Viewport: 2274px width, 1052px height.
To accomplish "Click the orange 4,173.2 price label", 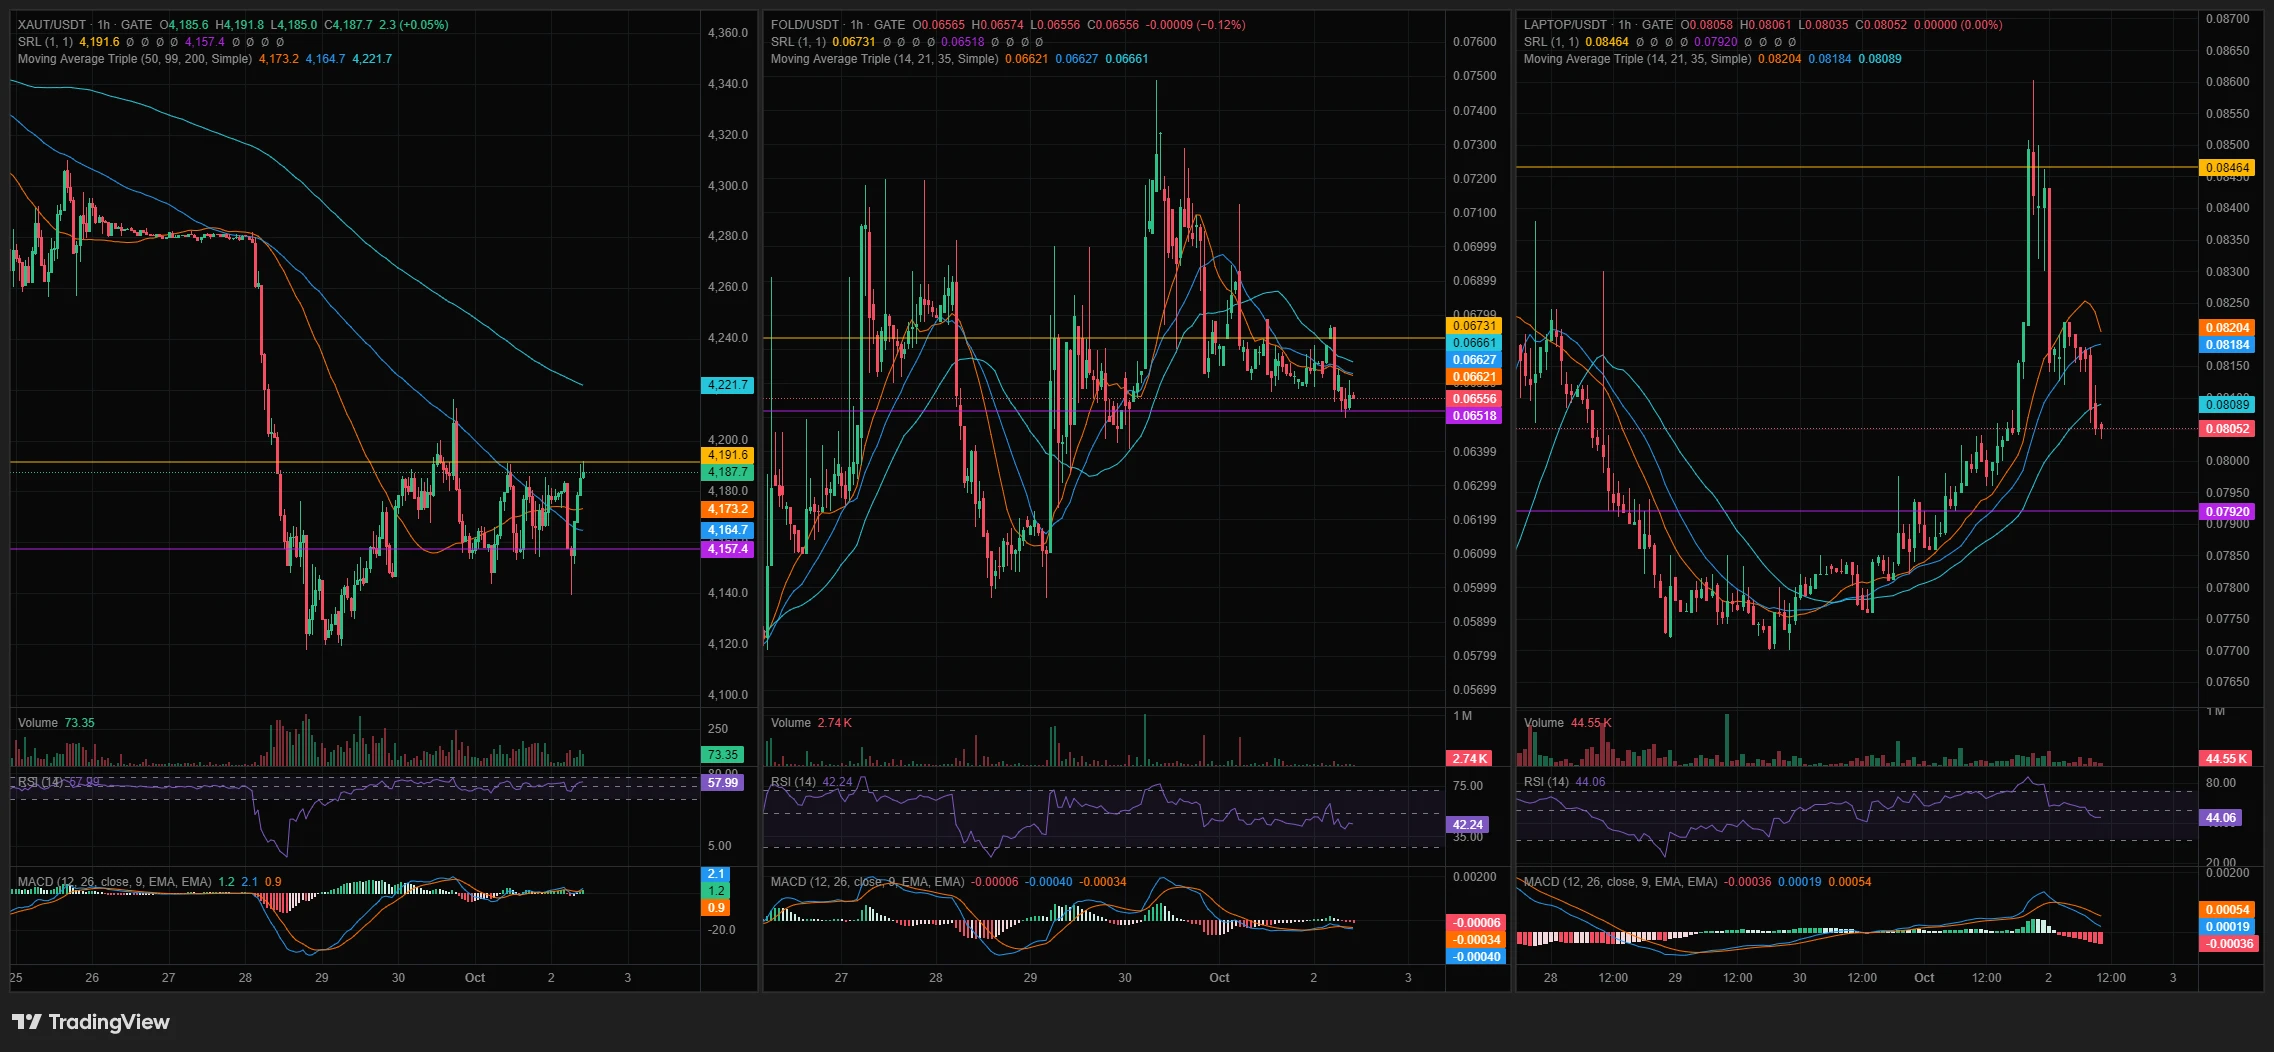I will pyautogui.click(x=728, y=509).
